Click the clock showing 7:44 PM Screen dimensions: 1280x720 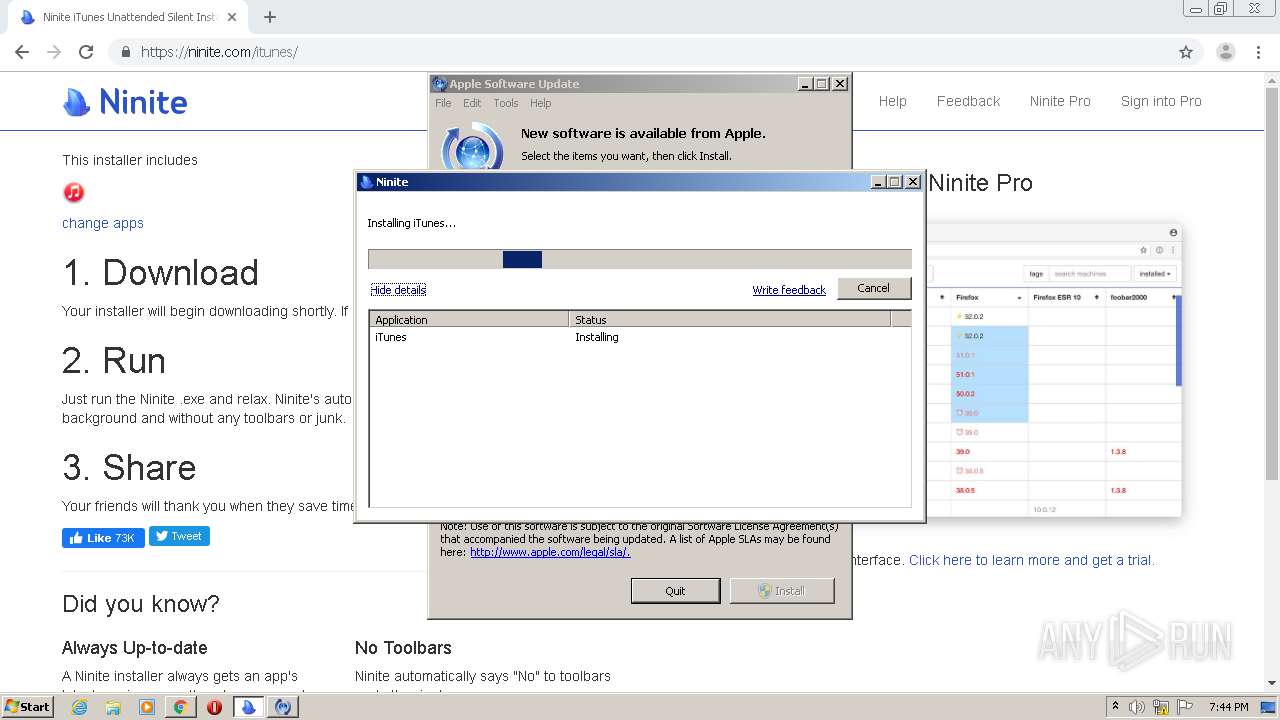click(1228, 707)
